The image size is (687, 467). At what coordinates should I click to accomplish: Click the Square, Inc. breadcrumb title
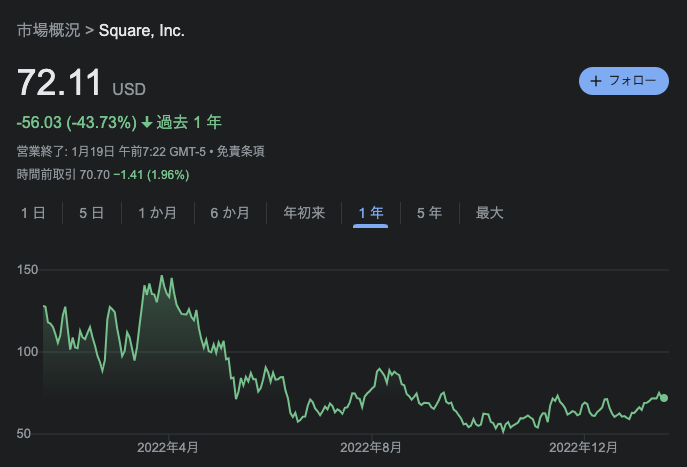(x=142, y=31)
